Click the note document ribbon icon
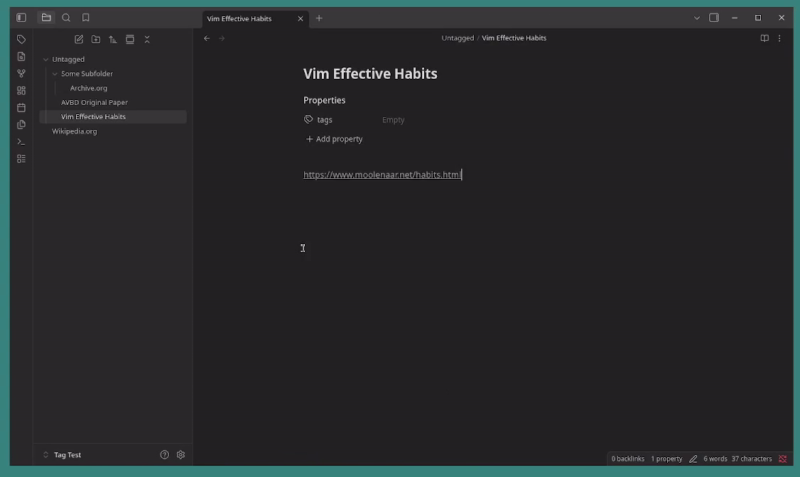The height and width of the screenshot is (477, 800). [21, 57]
